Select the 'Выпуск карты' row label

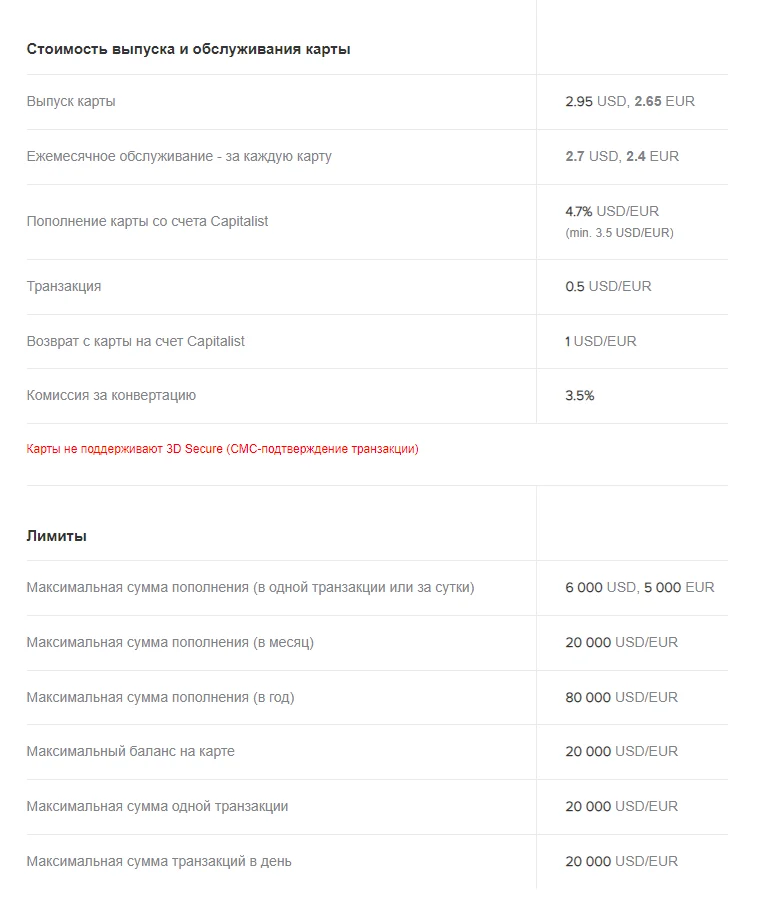(71, 102)
